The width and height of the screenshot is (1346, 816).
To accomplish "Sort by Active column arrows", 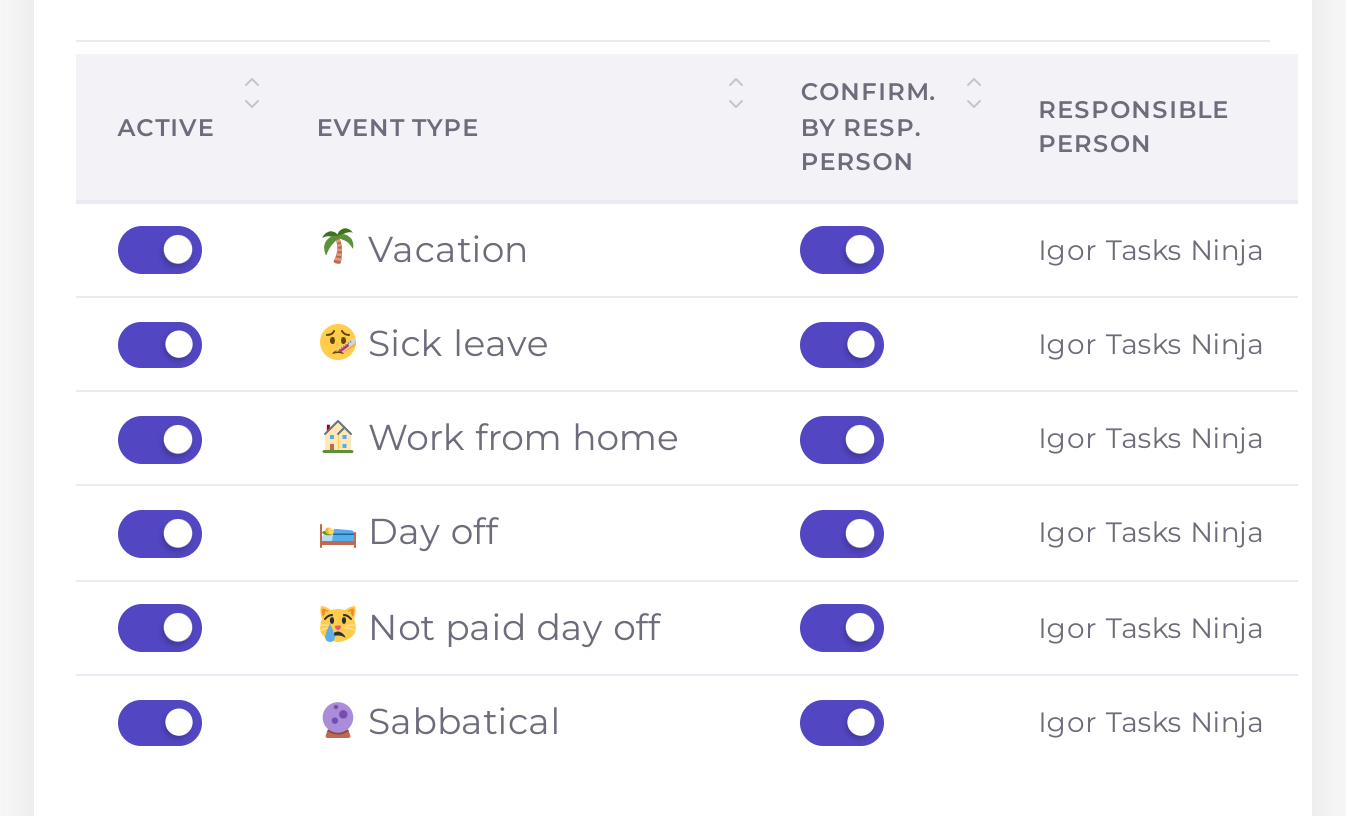I will tap(252, 93).
